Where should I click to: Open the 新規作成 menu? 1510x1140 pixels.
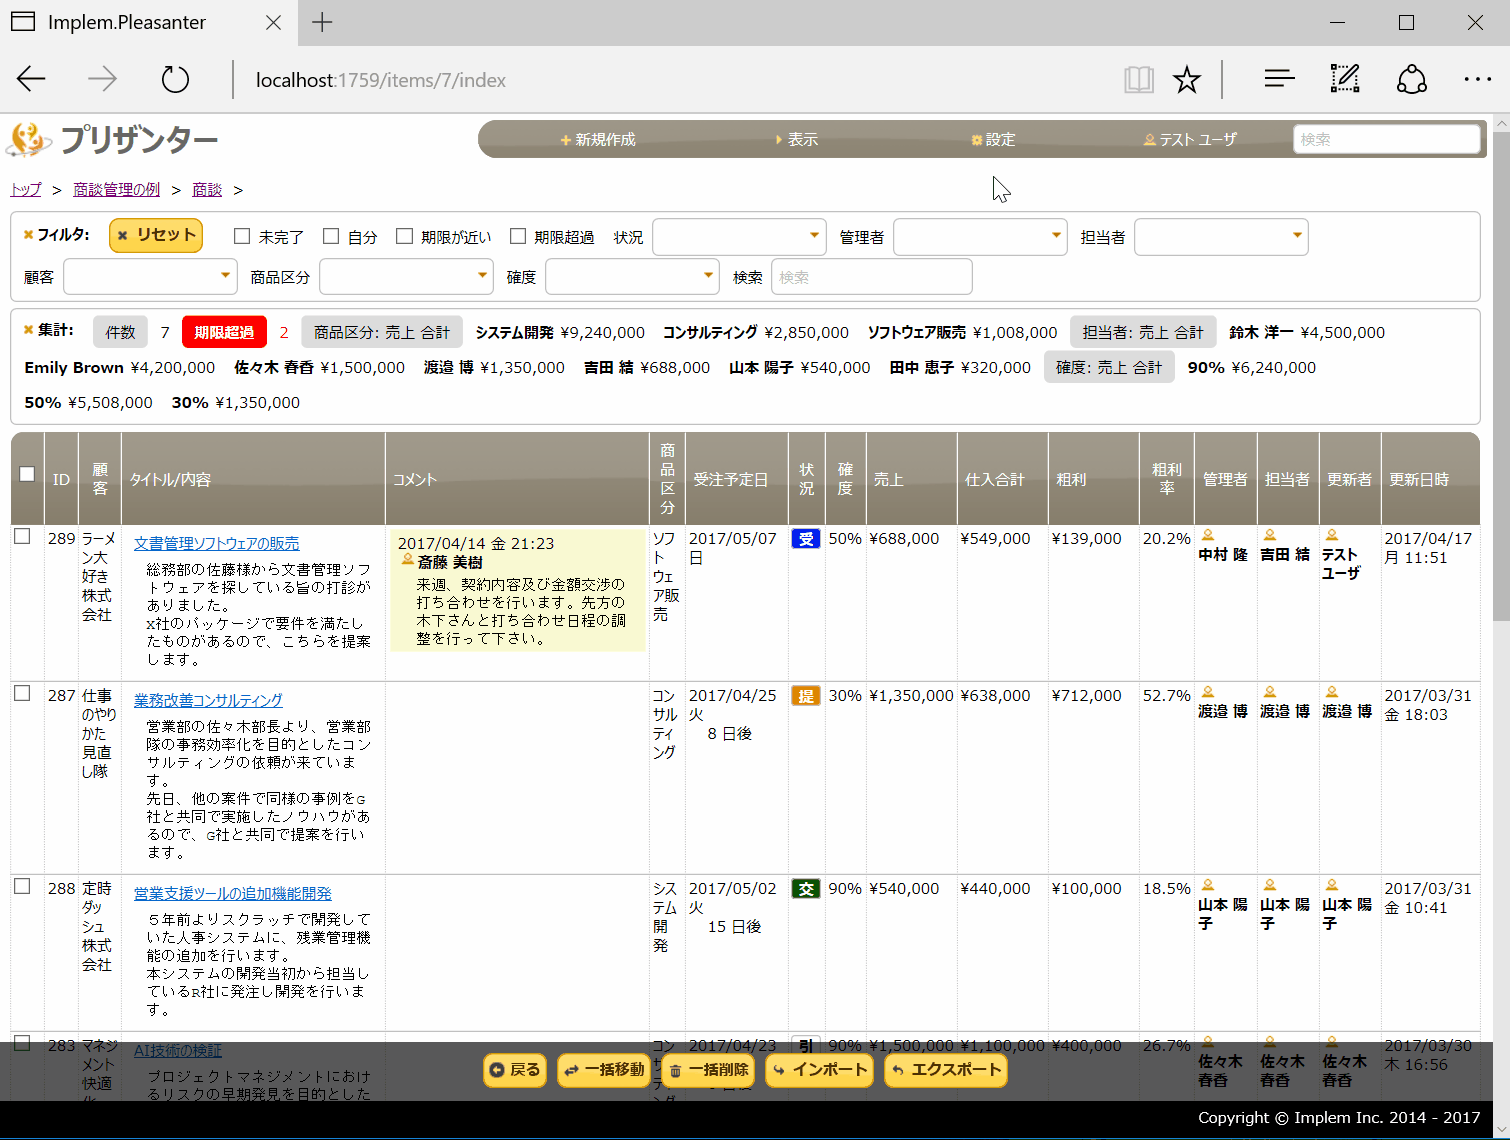point(598,140)
